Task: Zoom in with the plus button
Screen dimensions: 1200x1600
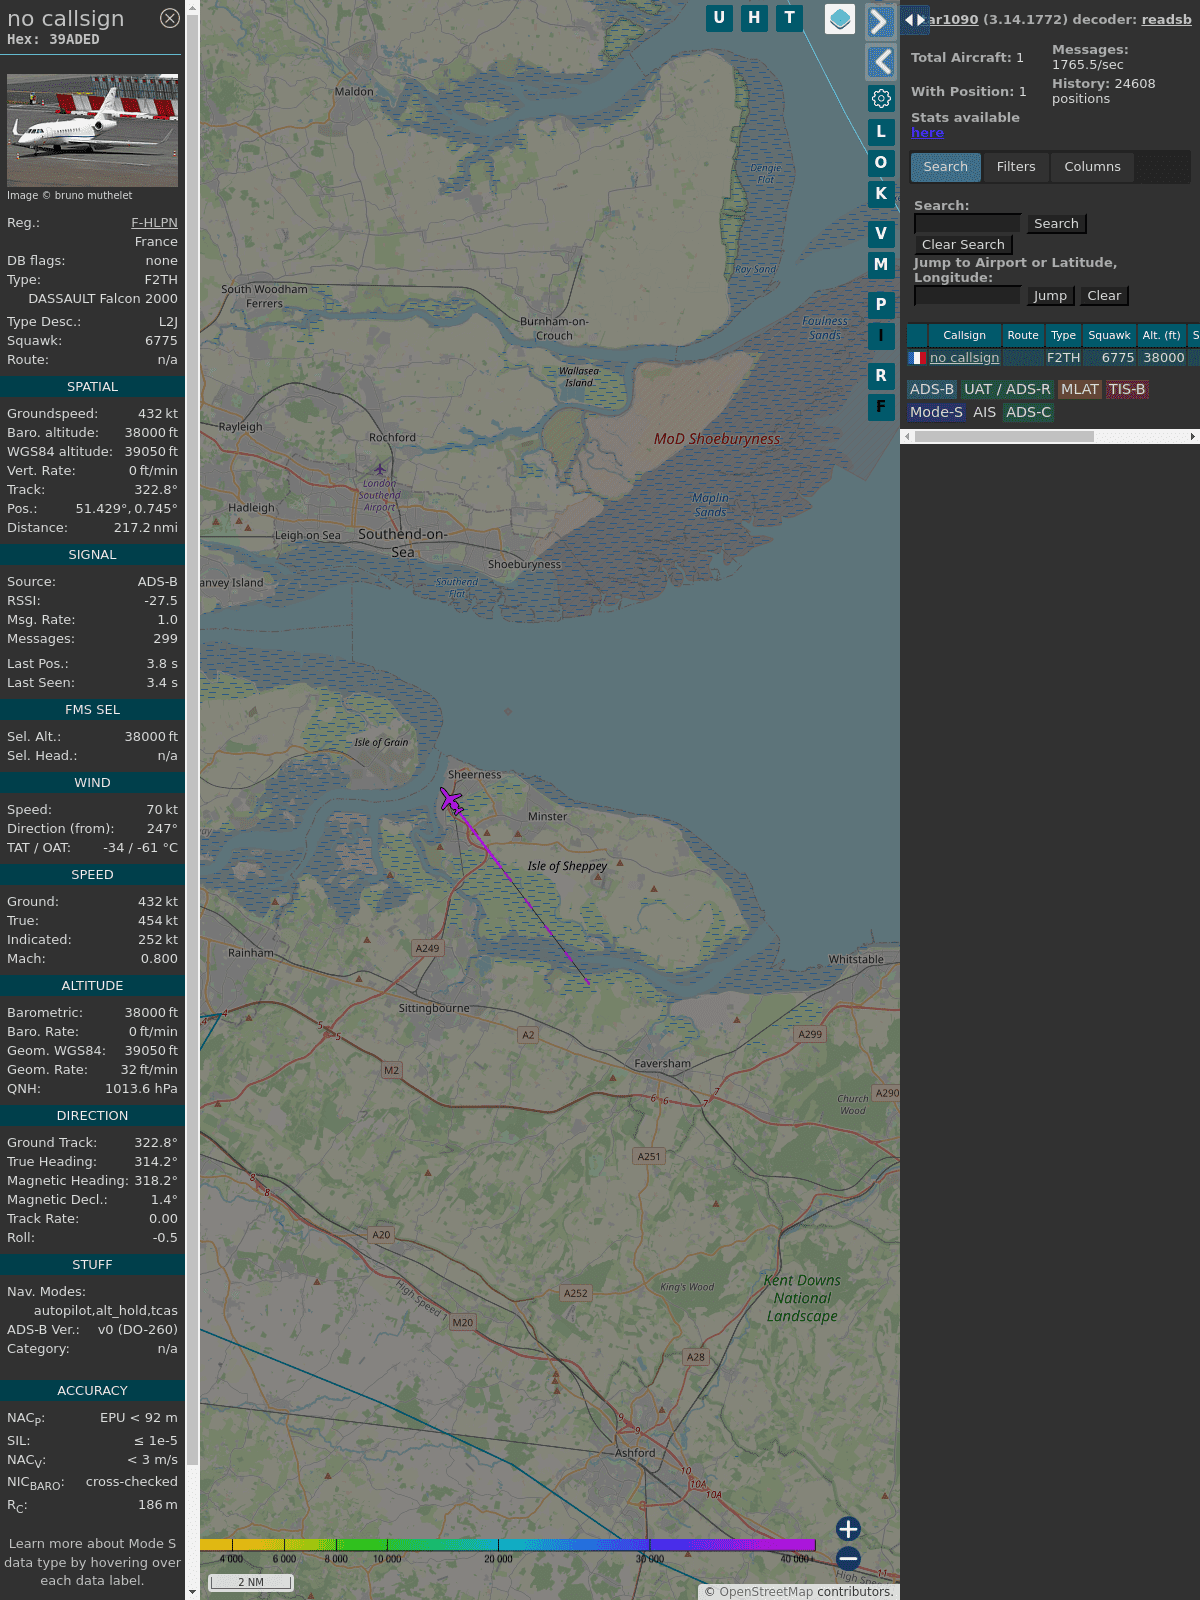Action: [848, 1528]
